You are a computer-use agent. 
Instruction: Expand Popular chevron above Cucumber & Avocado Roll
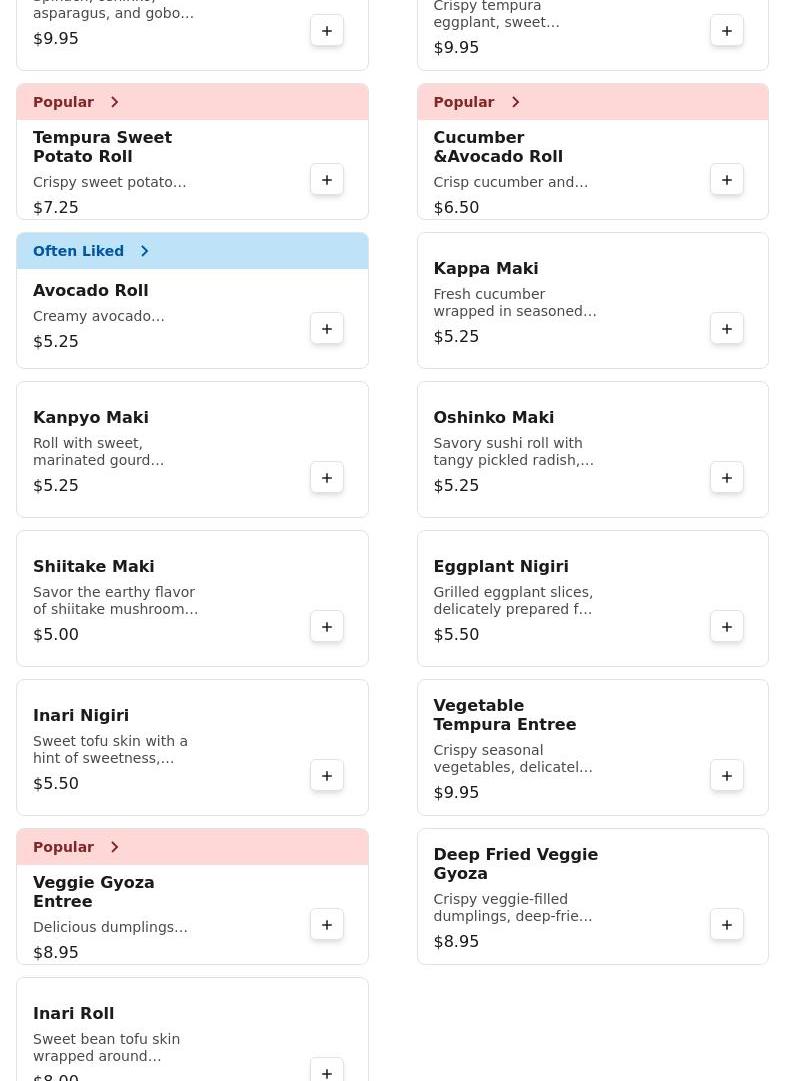[515, 102]
